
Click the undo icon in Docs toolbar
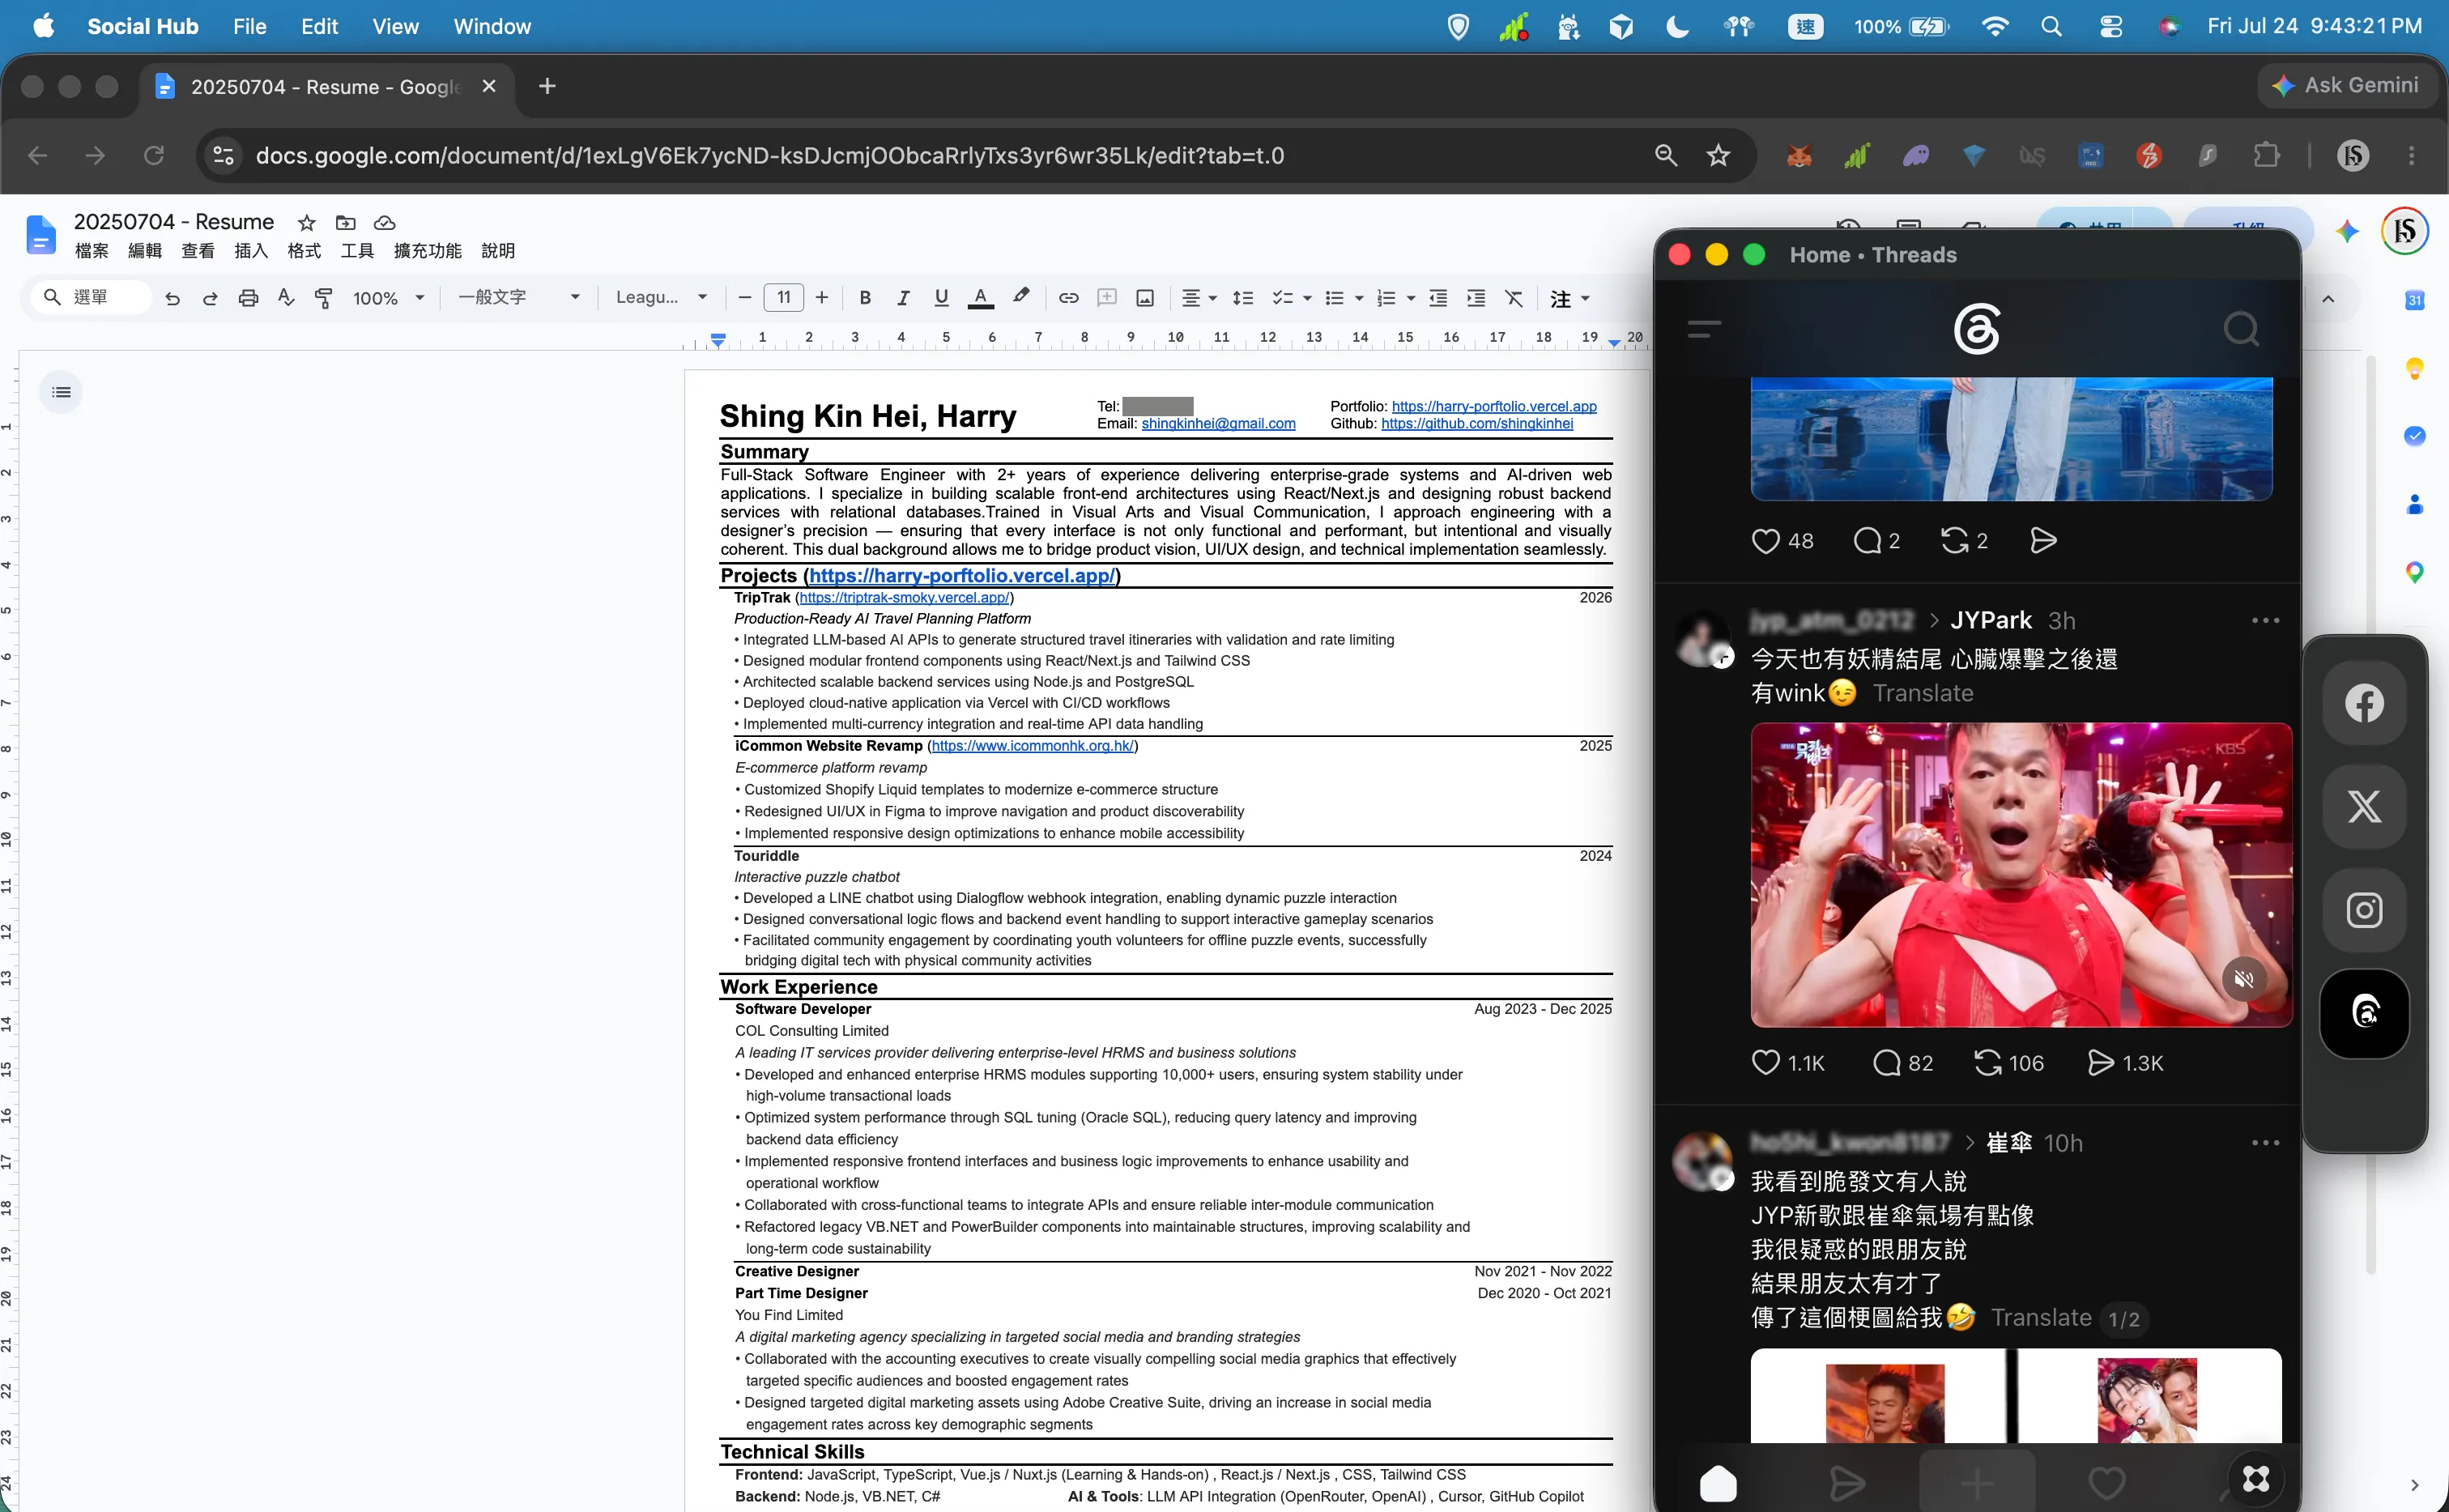[172, 298]
